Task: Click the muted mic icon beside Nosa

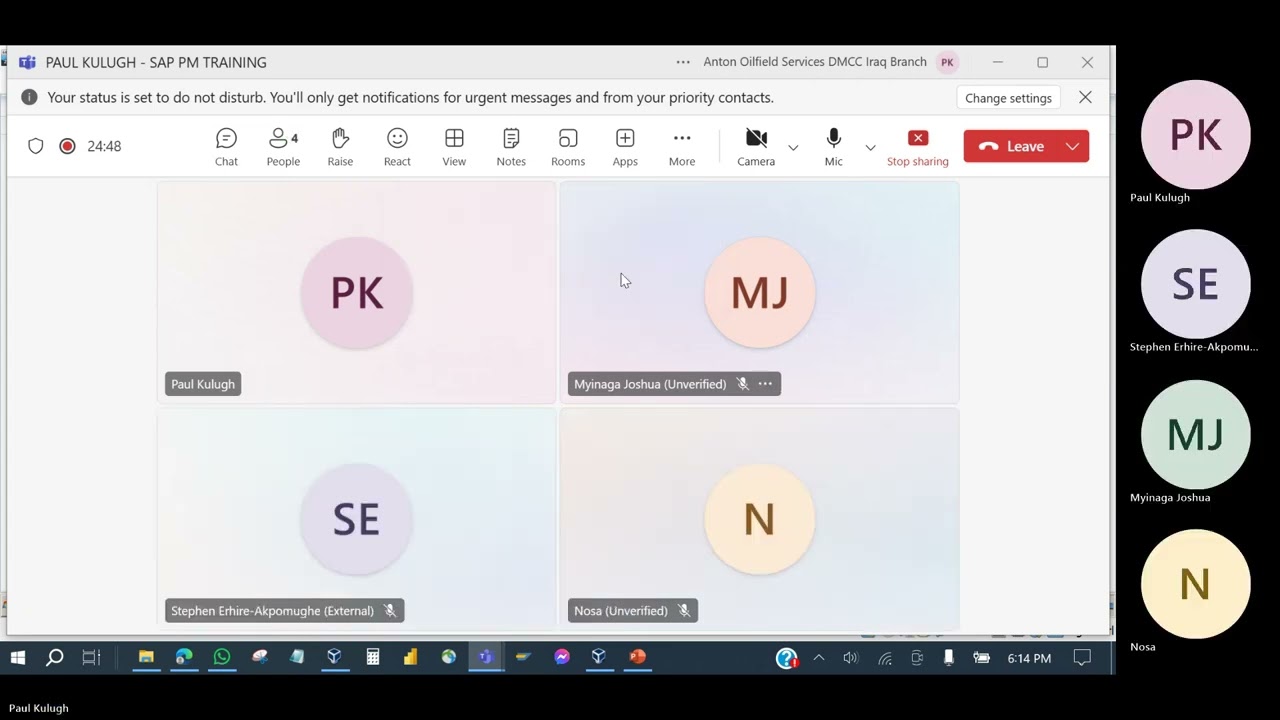Action: [684, 611]
